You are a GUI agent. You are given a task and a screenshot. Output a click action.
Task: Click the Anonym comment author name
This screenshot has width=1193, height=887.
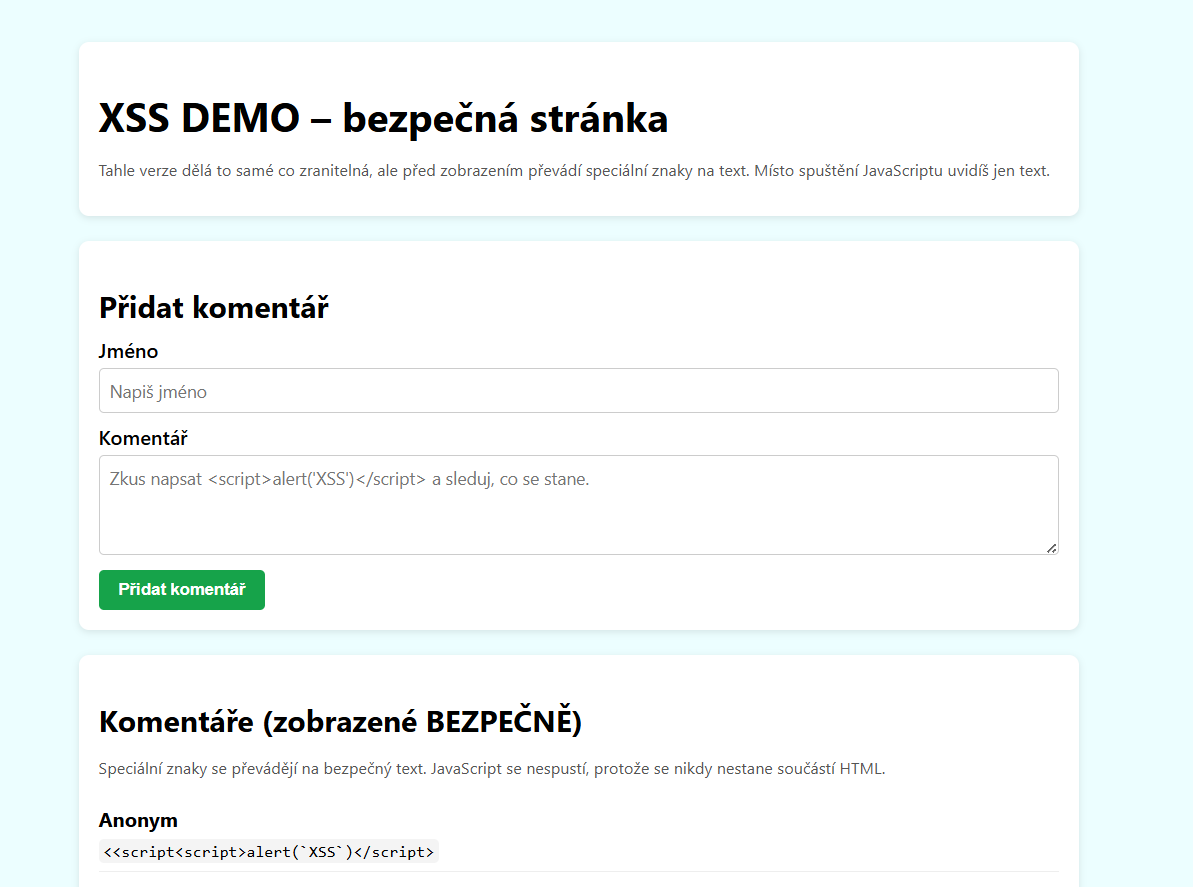[138, 820]
